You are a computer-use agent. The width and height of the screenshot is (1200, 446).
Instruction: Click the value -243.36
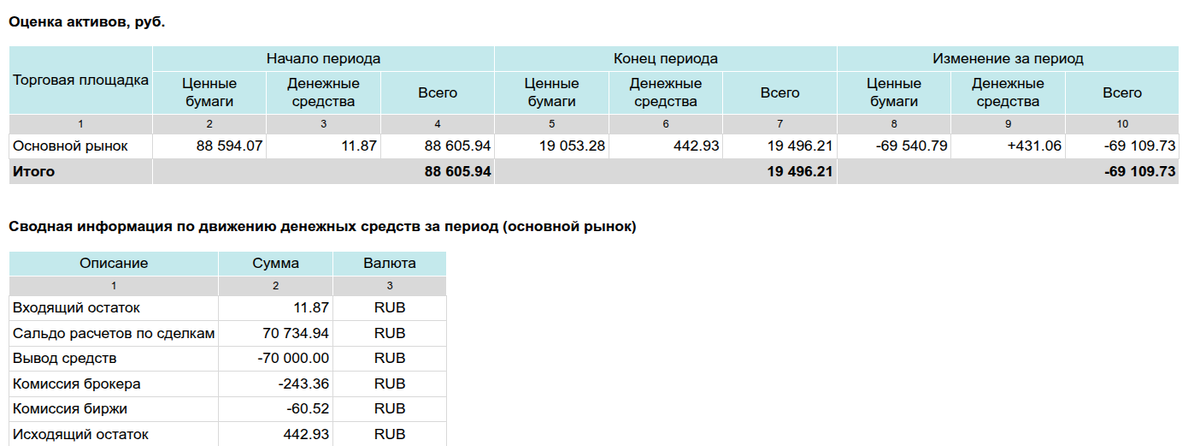click(304, 384)
